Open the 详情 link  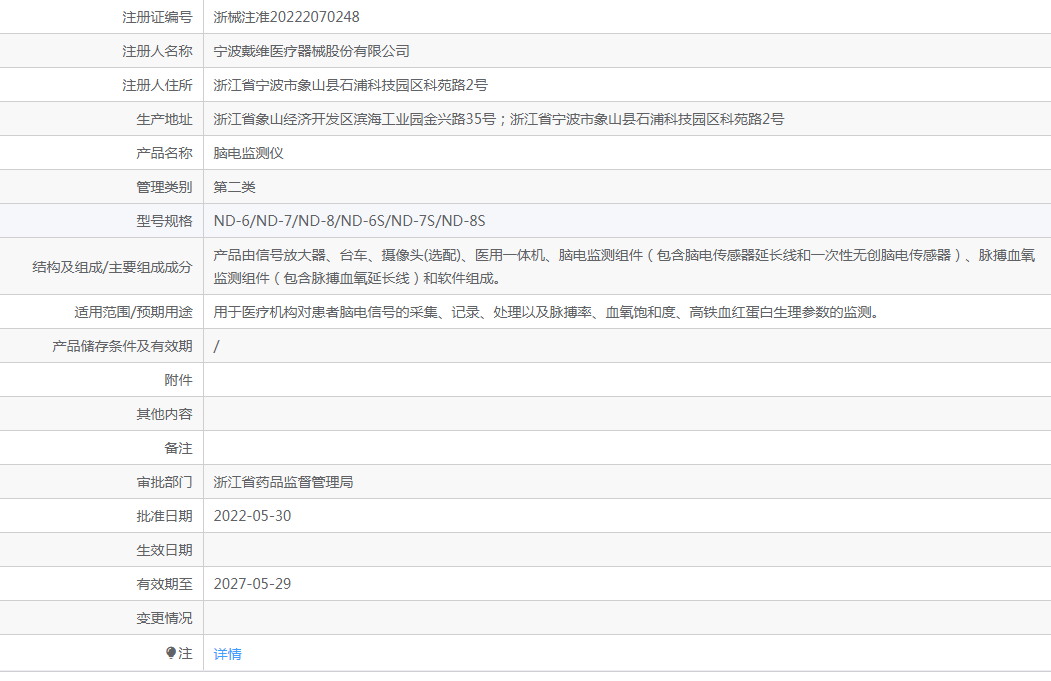[227, 654]
